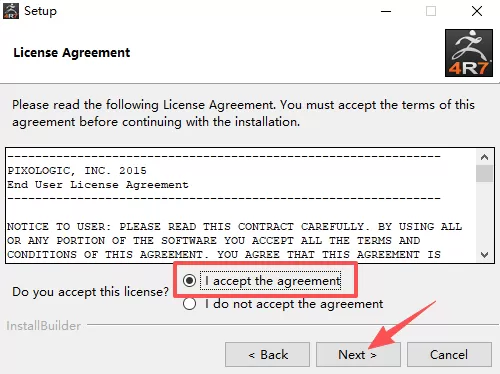Cancel the installation
Screen dimensions: 500x374
(449, 355)
